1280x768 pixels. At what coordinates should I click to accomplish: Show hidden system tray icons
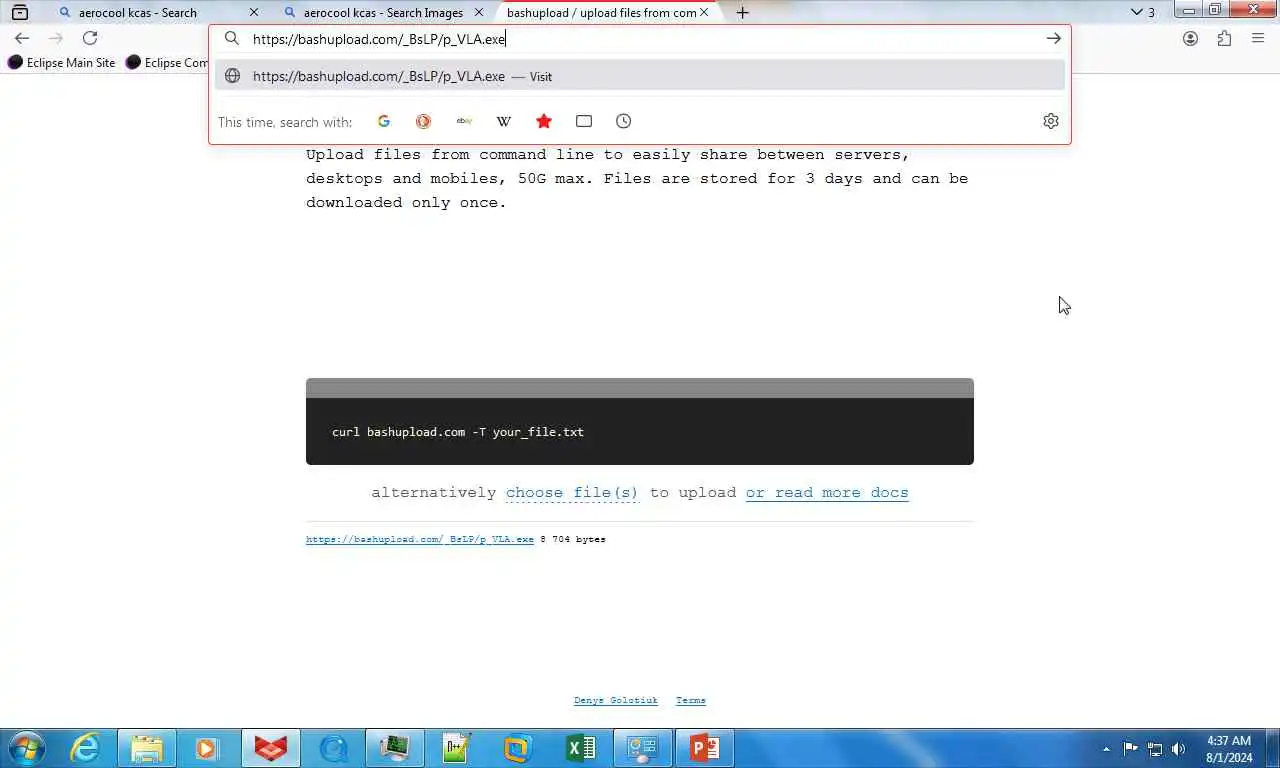pyautogui.click(x=1106, y=748)
